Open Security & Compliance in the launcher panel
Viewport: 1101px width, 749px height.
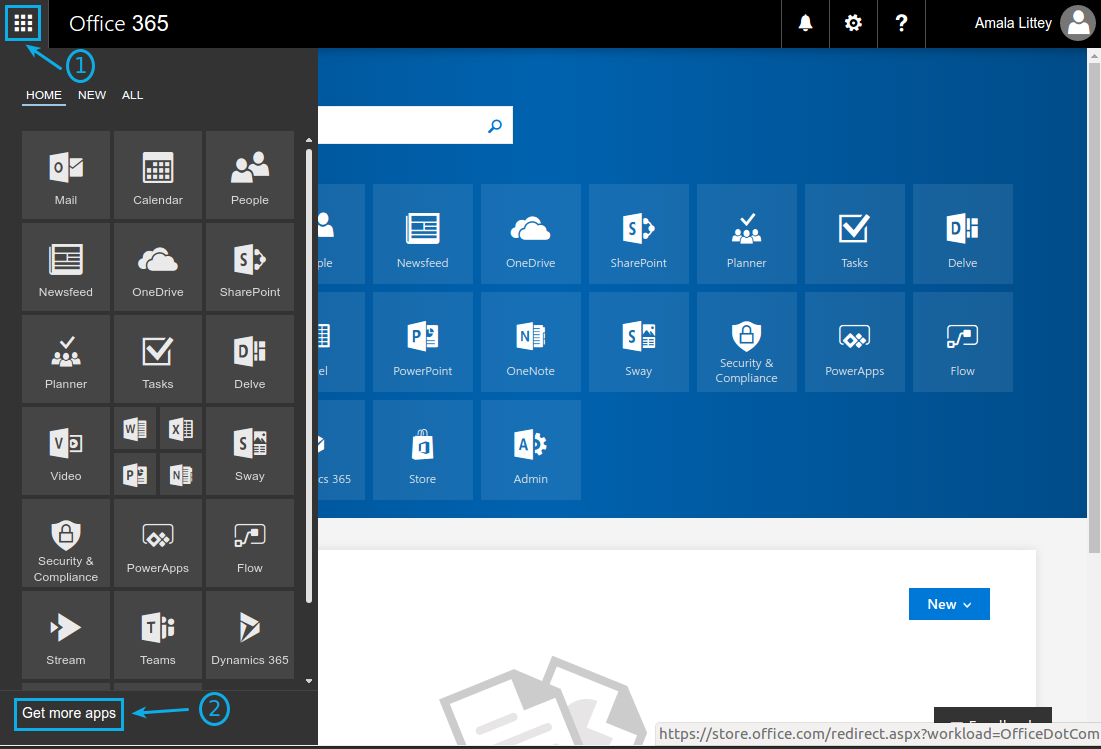(x=66, y=543)
